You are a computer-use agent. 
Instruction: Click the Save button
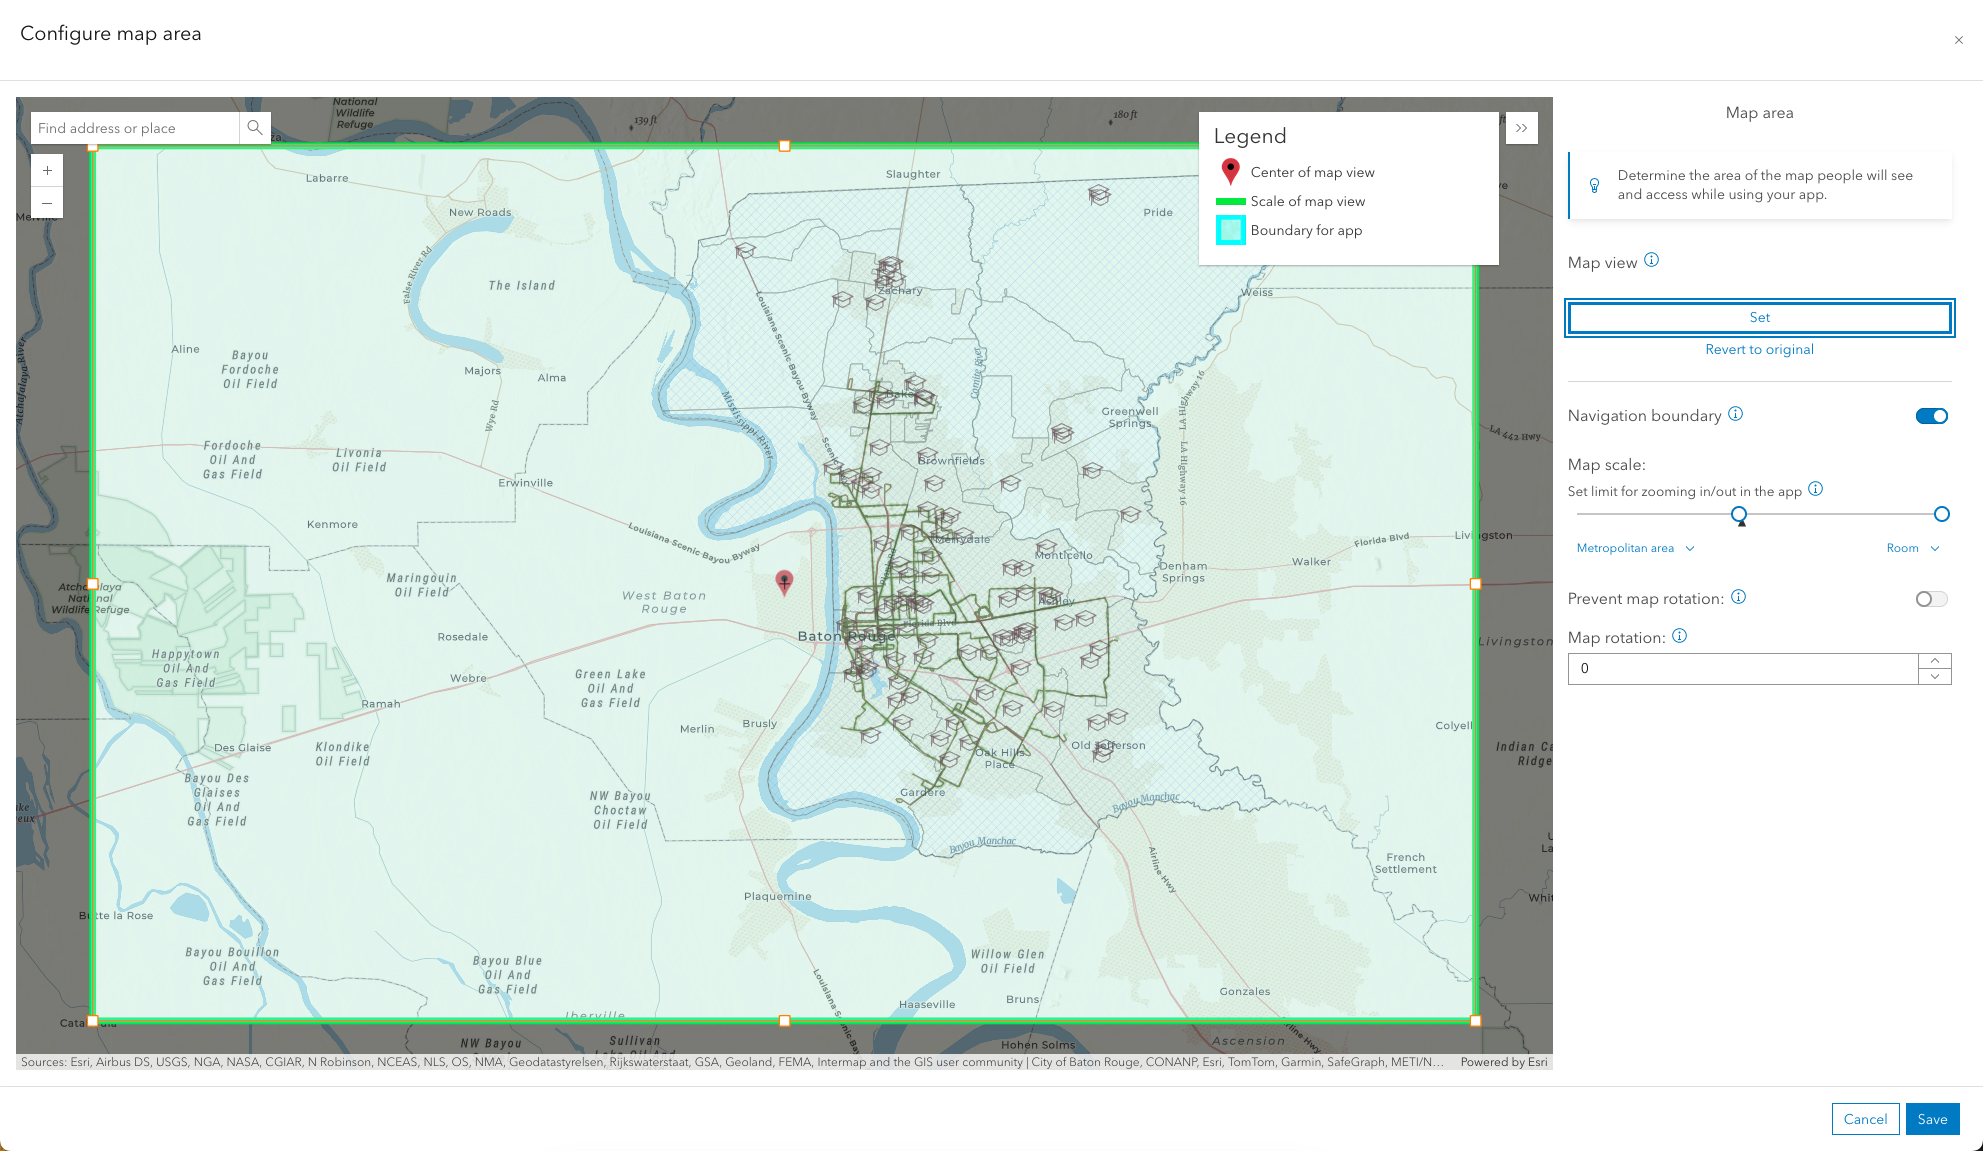click(x=1931, y=1119)
